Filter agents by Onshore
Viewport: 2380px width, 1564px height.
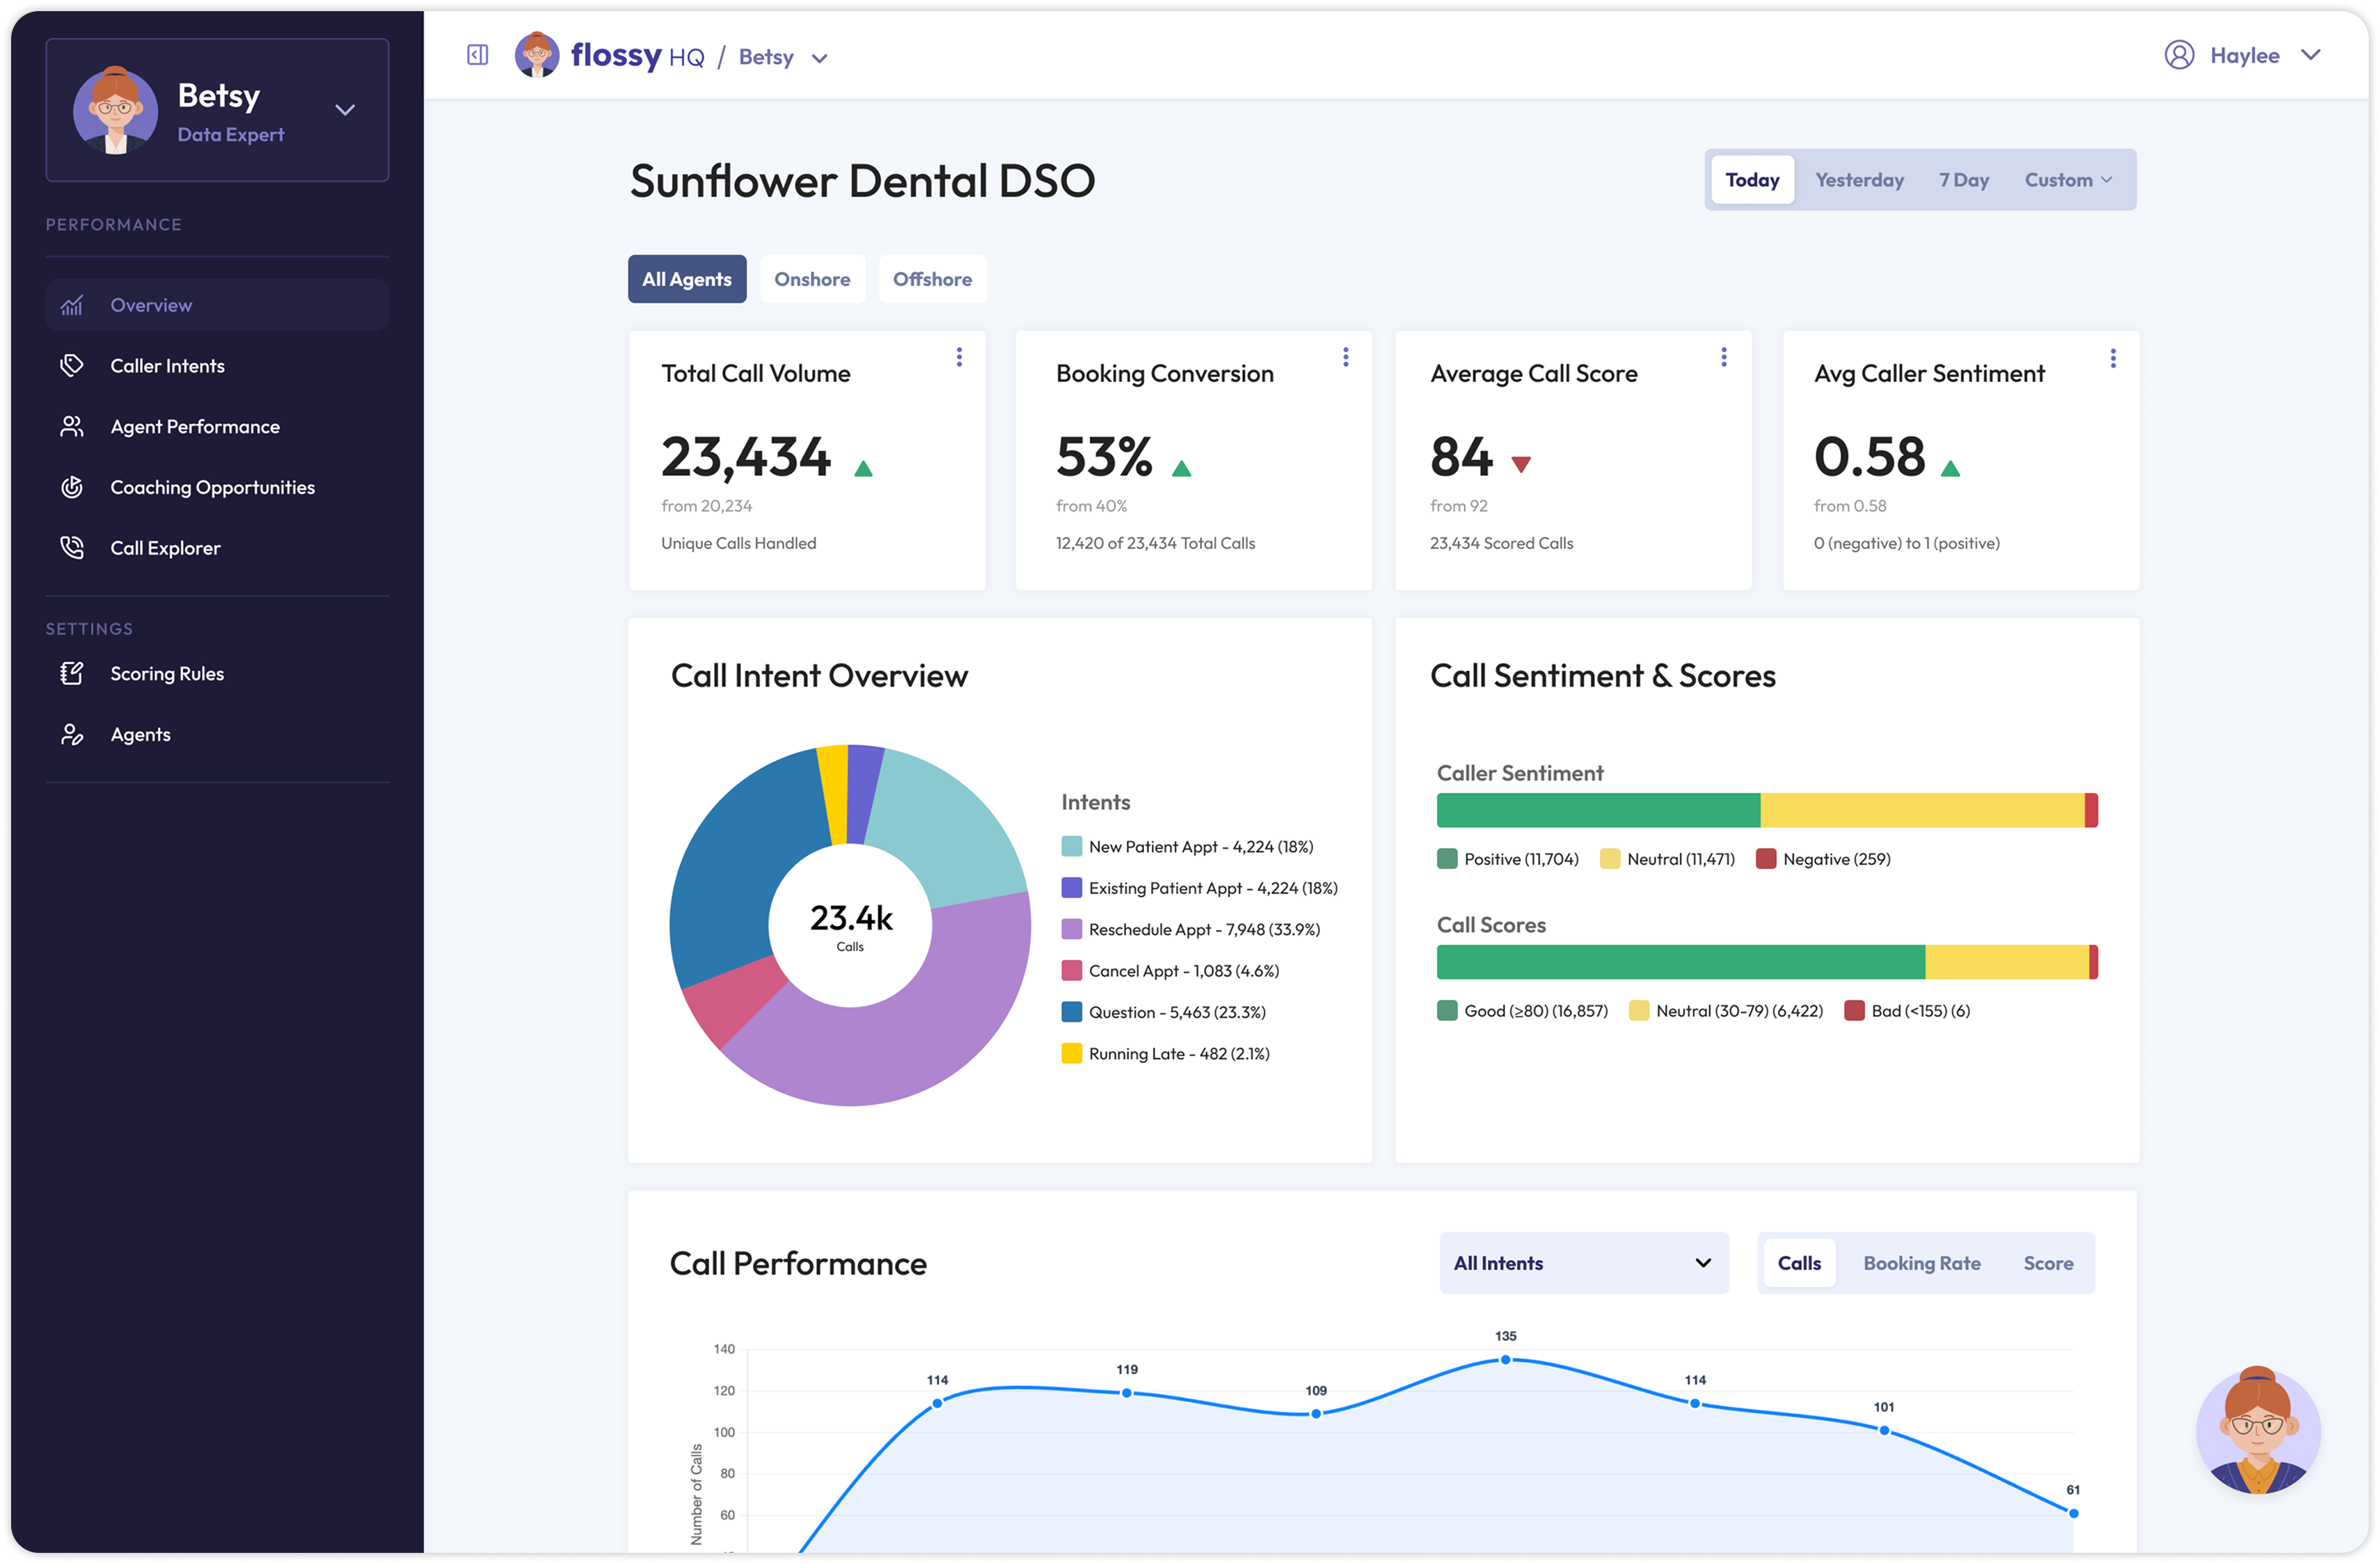pos(812,279)
